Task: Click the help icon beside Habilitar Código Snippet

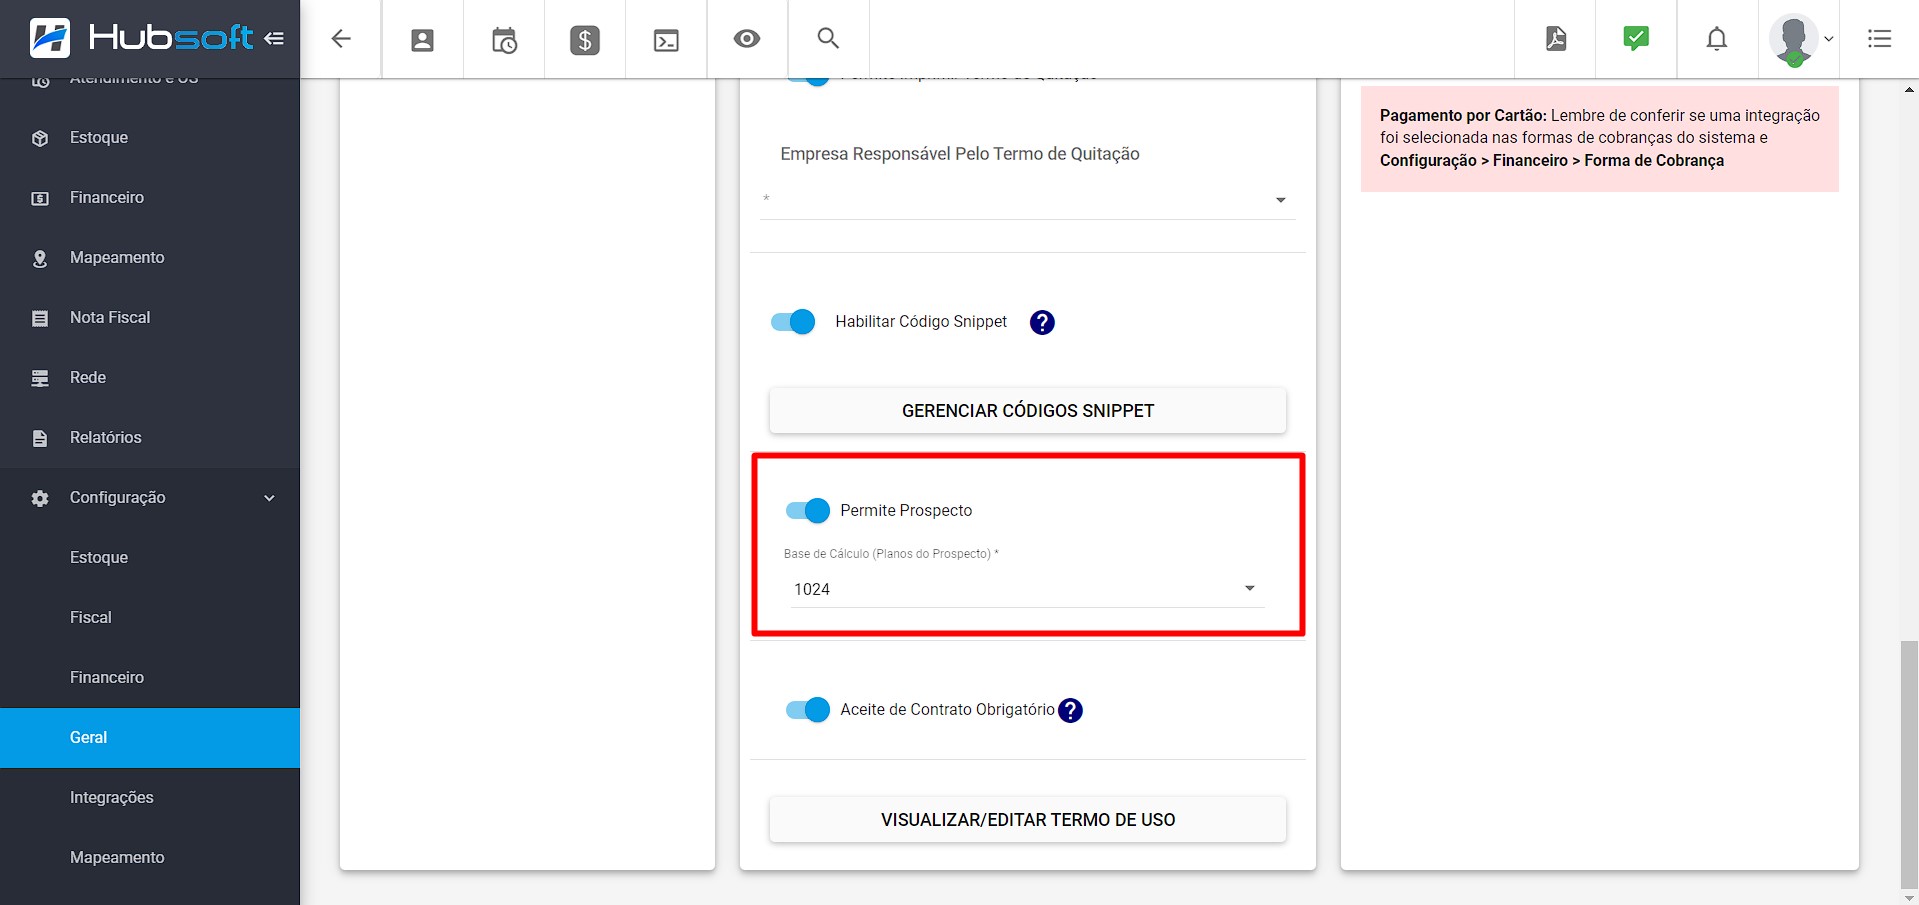Action: point(1042,322)
